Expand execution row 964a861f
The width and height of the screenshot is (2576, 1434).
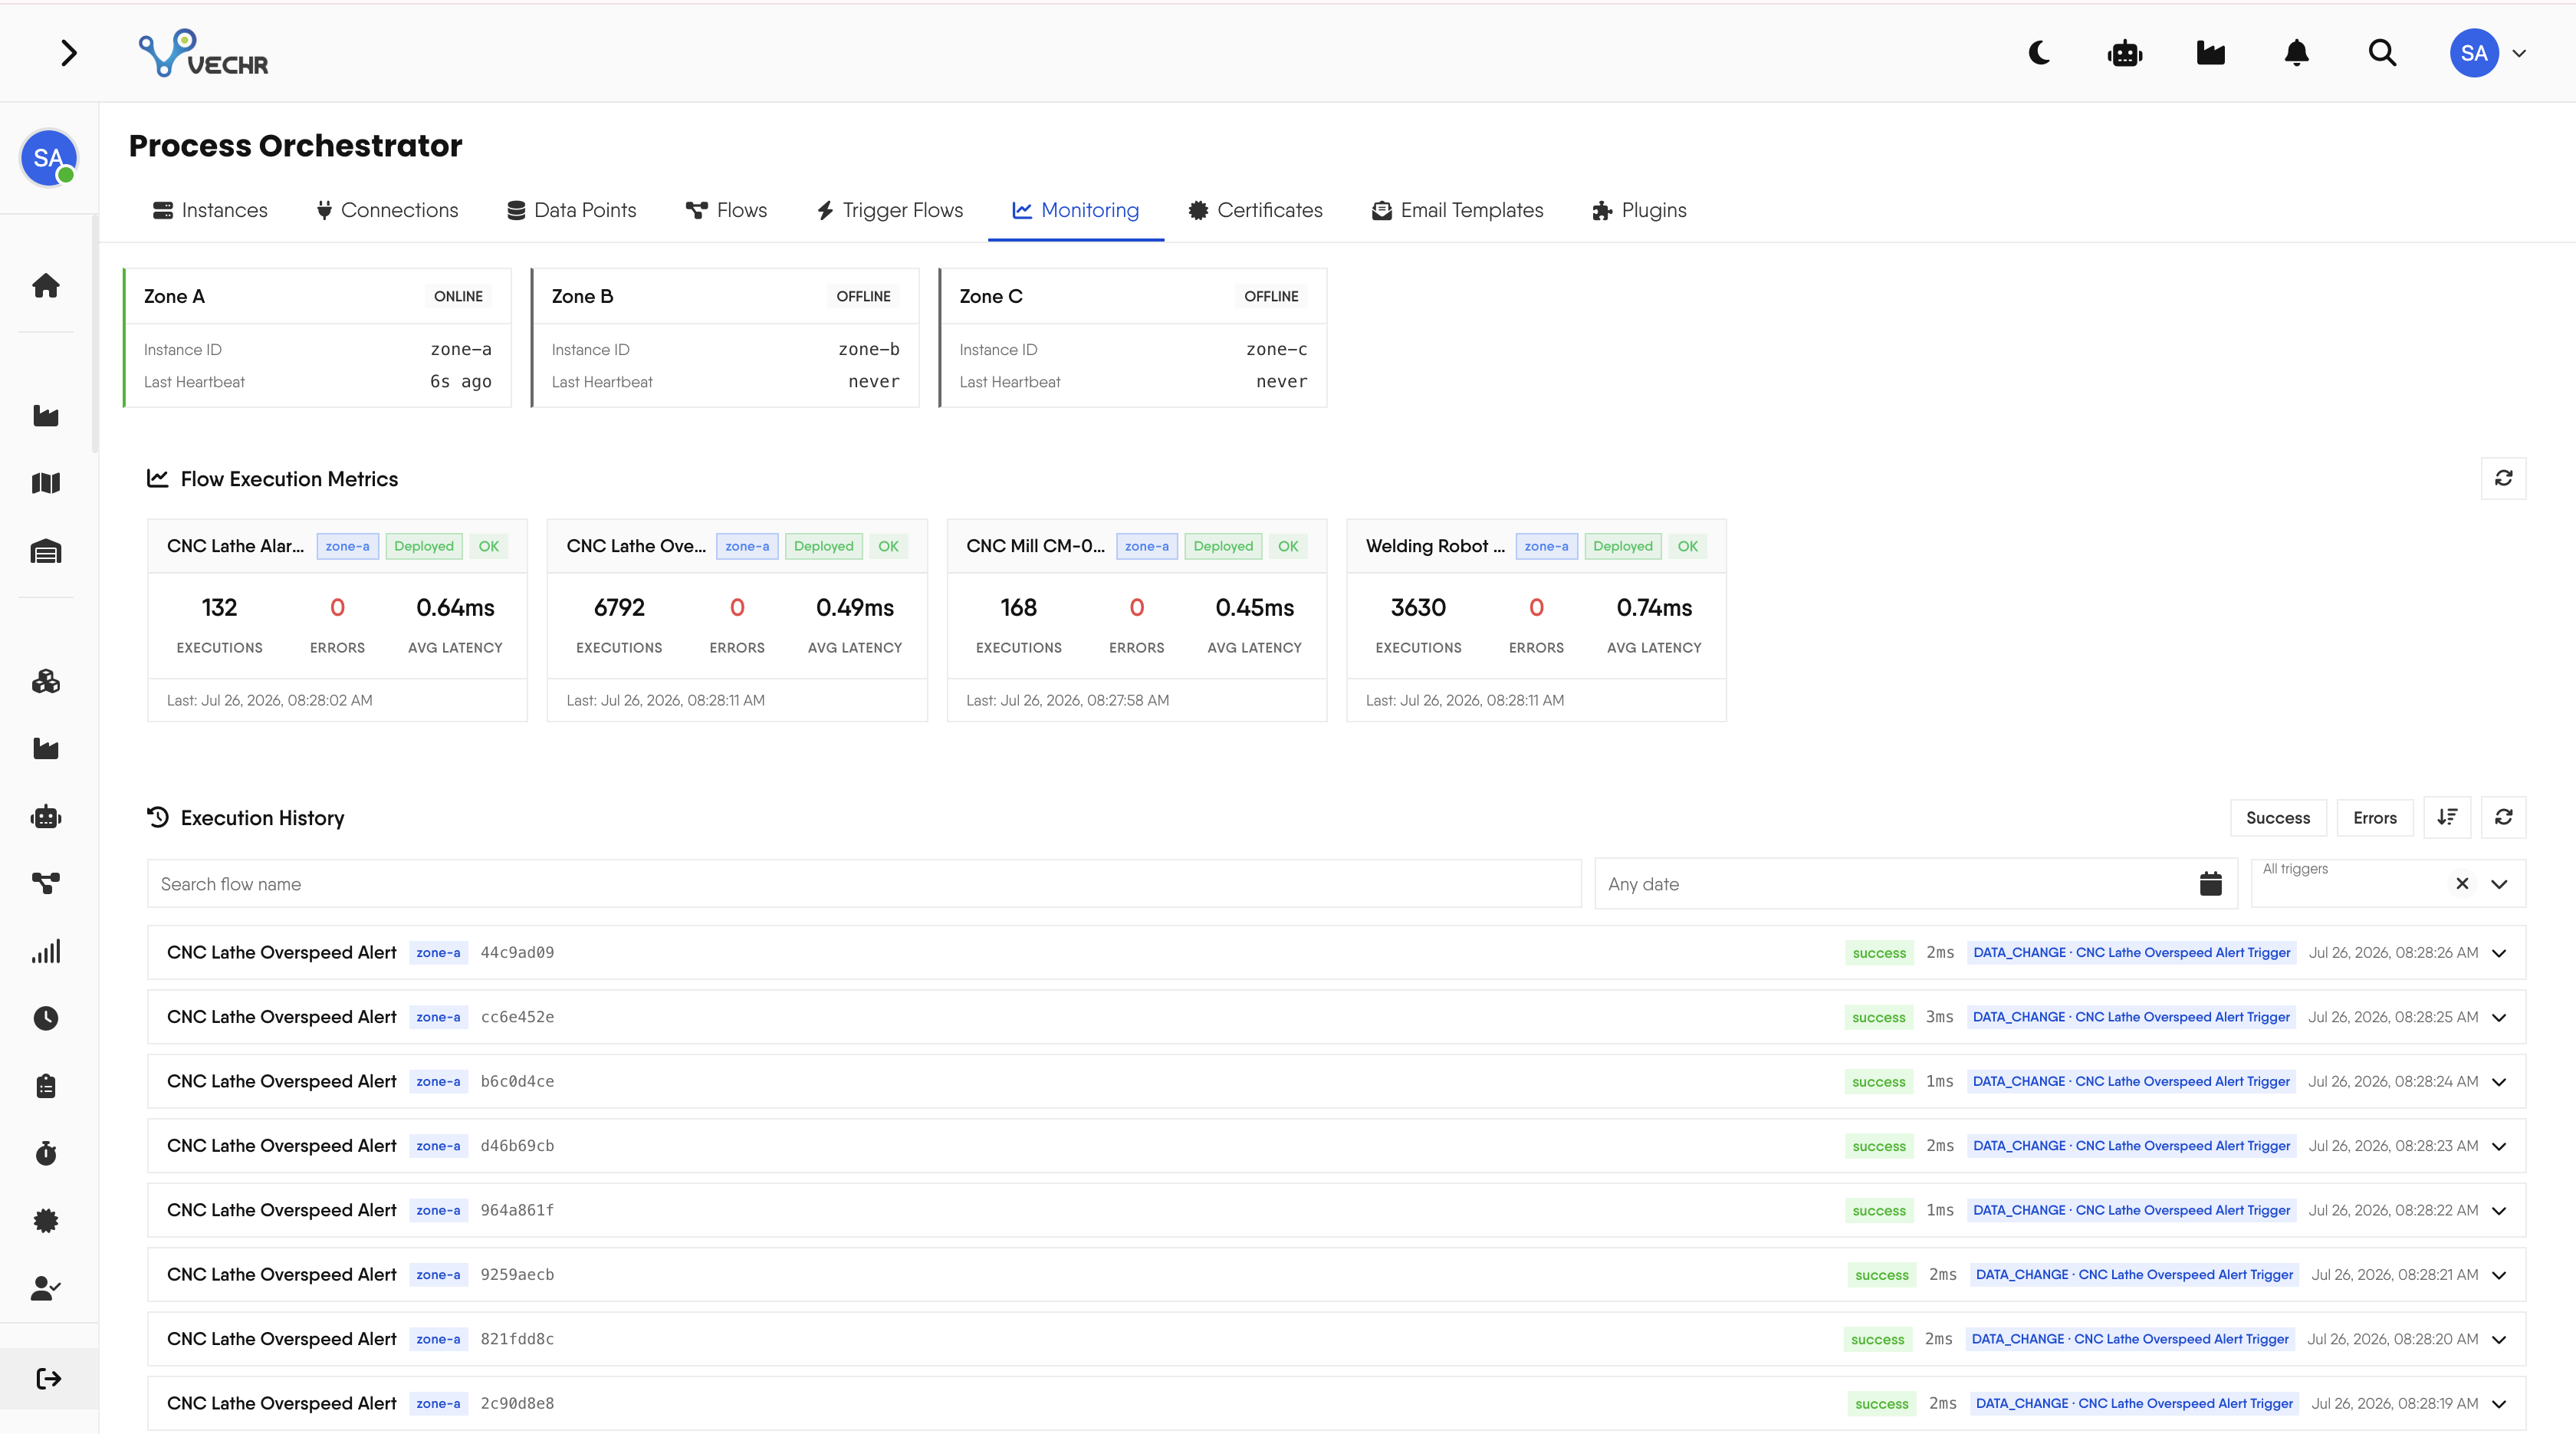(2499, 1210)
